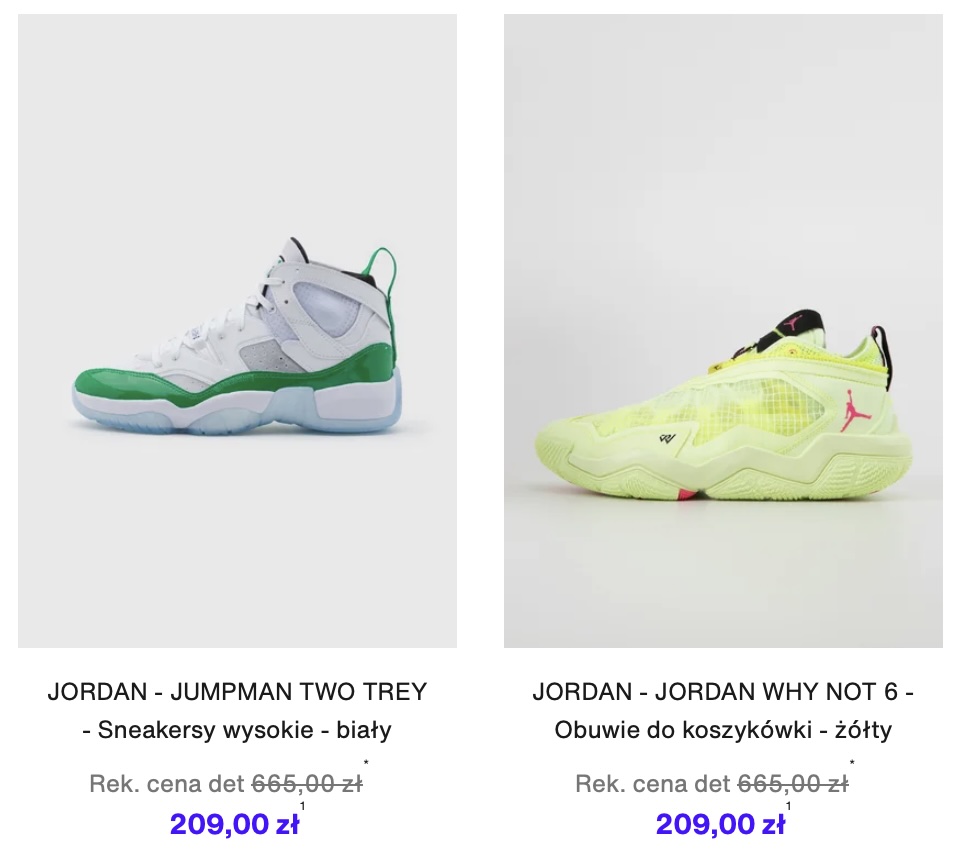Click the 'Obuwie do koszykówki - żółty' description text

coord(723,730)
